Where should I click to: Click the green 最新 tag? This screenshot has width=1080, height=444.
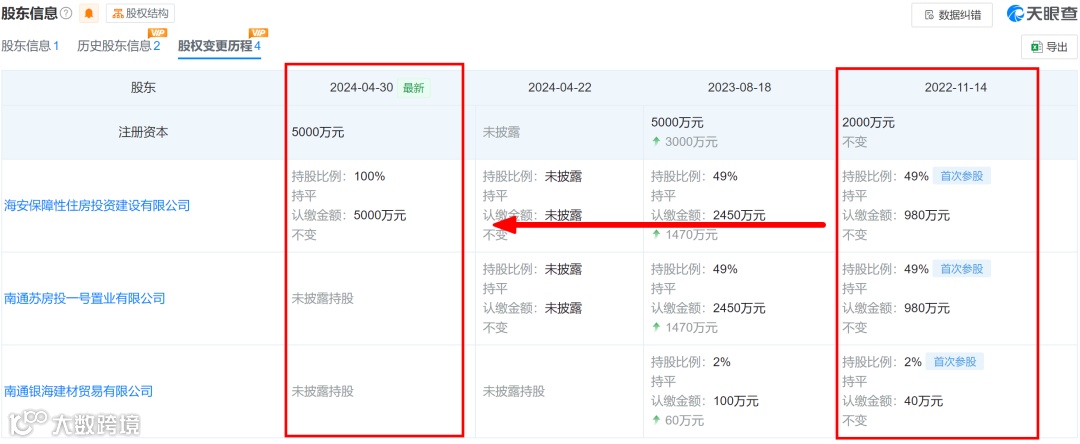coord(413,87)
